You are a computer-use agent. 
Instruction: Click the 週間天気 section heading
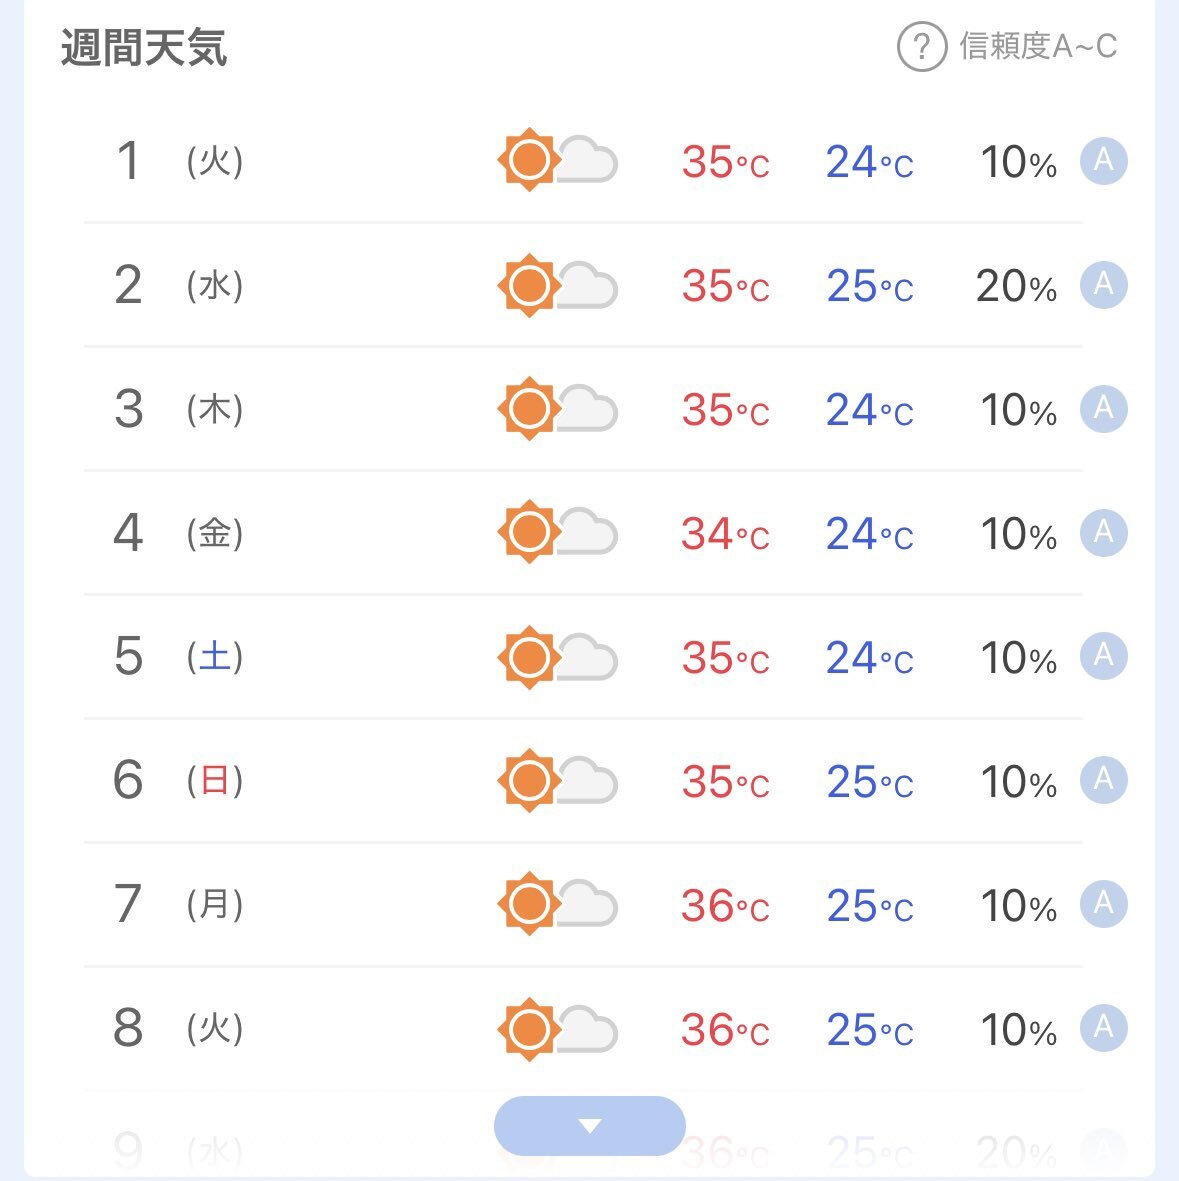coord(144,47)
